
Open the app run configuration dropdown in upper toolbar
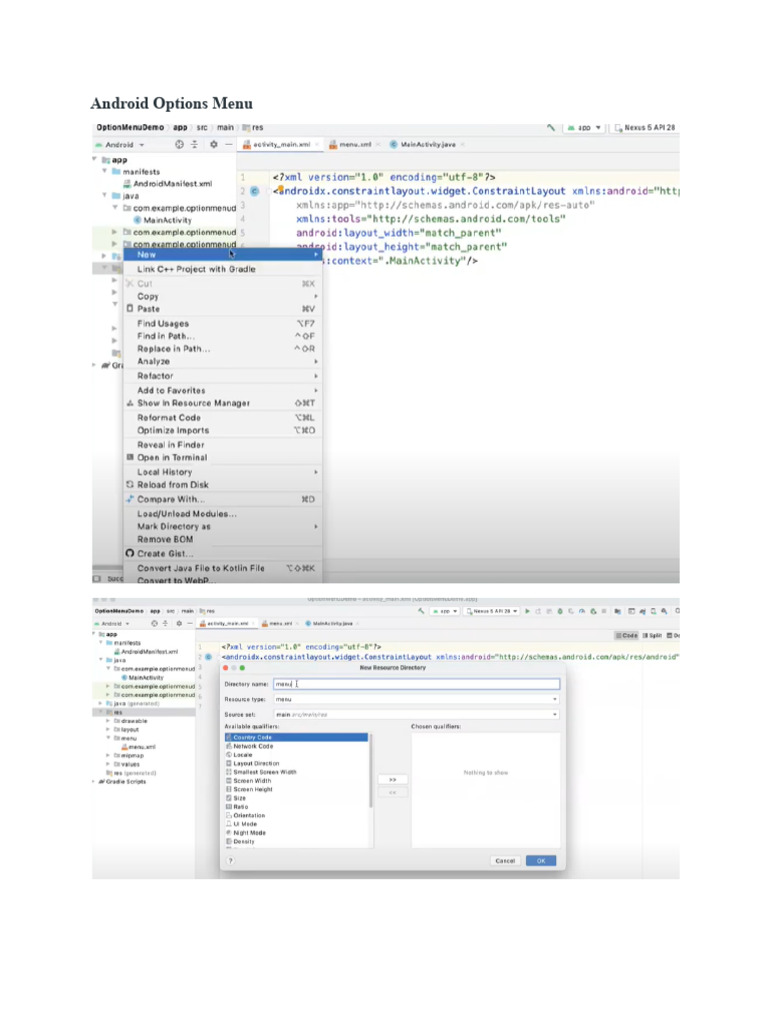(584, 128)
